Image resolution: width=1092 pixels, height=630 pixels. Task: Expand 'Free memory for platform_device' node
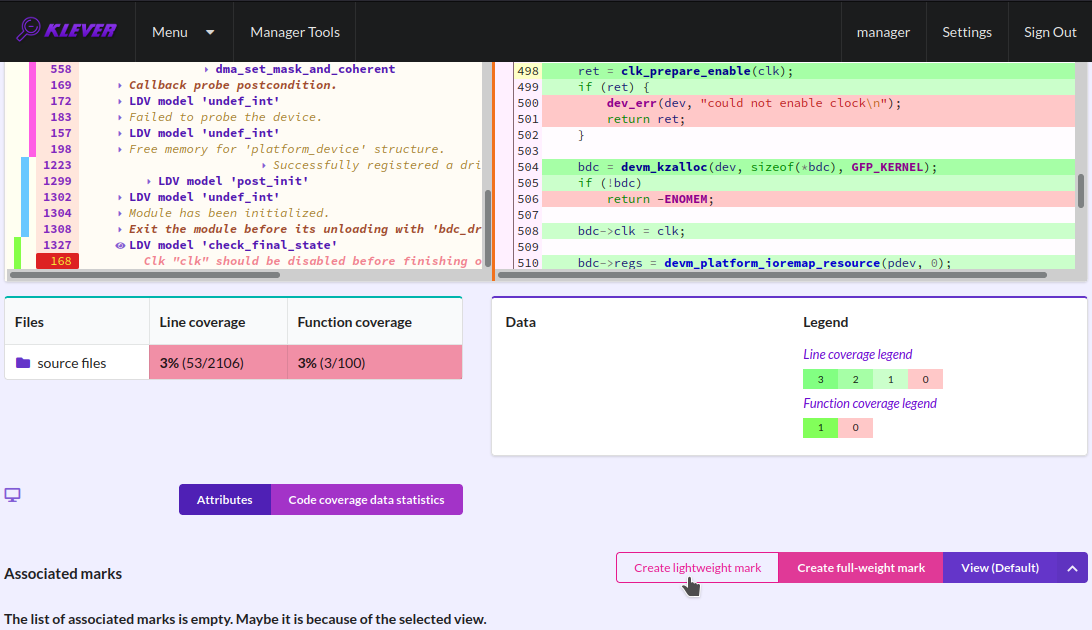coord(120,149)
